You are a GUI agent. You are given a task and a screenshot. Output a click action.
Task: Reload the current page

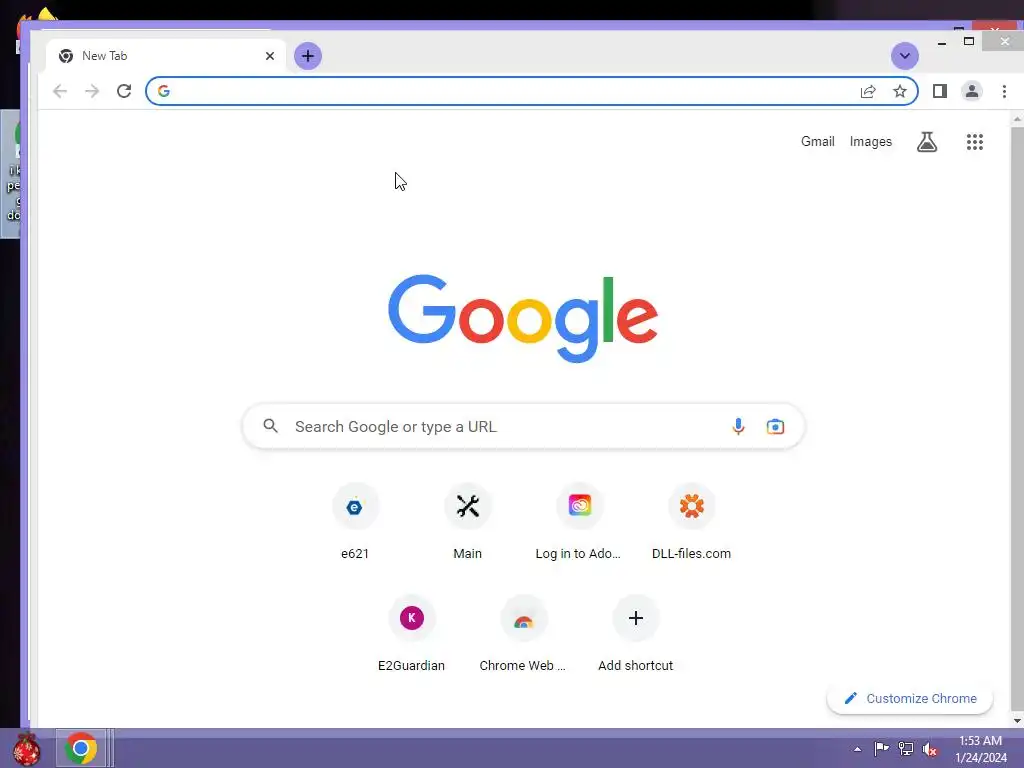tap(124, 91)
